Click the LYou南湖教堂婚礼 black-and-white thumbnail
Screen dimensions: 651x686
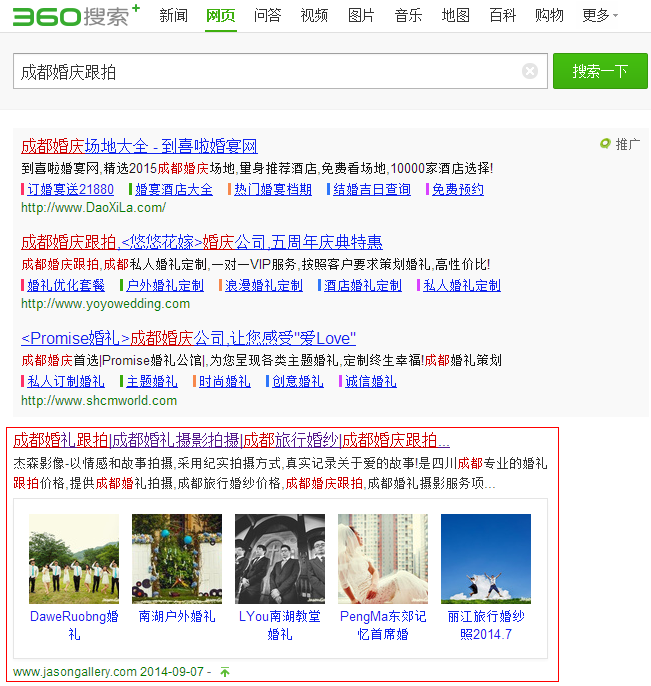[280, 558]
